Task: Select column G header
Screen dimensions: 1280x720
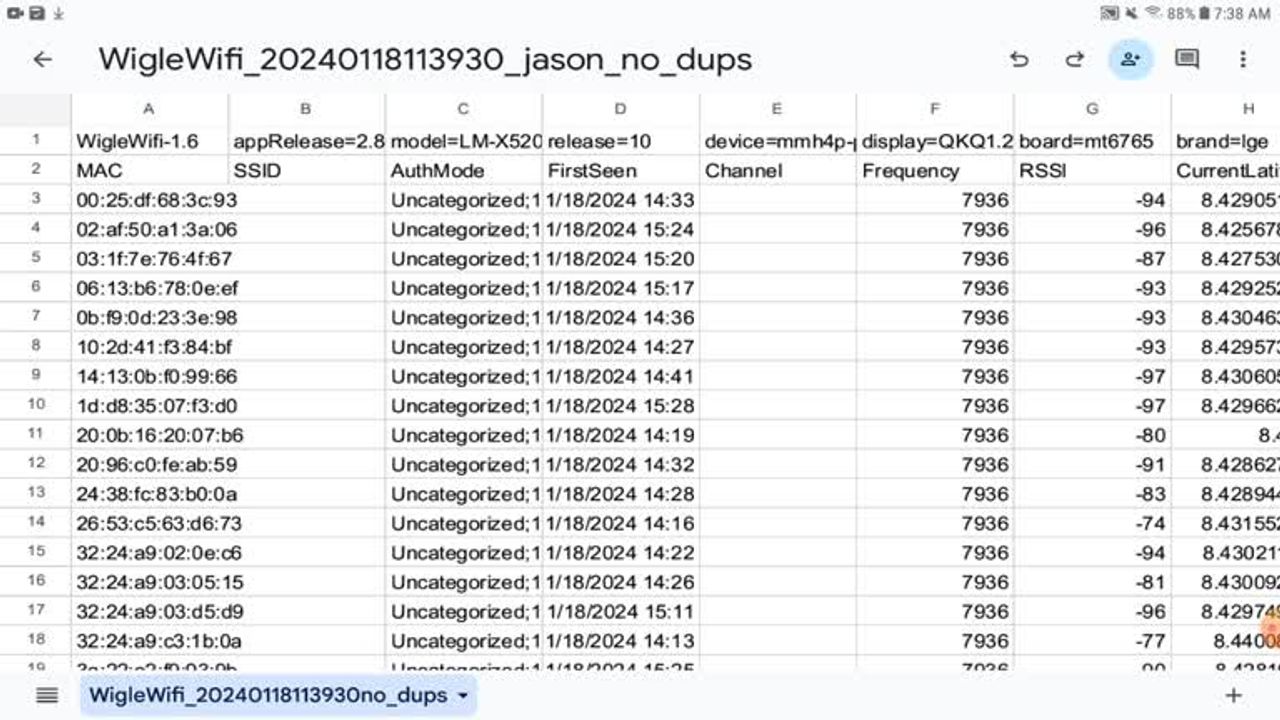Action: point(1092,109)
